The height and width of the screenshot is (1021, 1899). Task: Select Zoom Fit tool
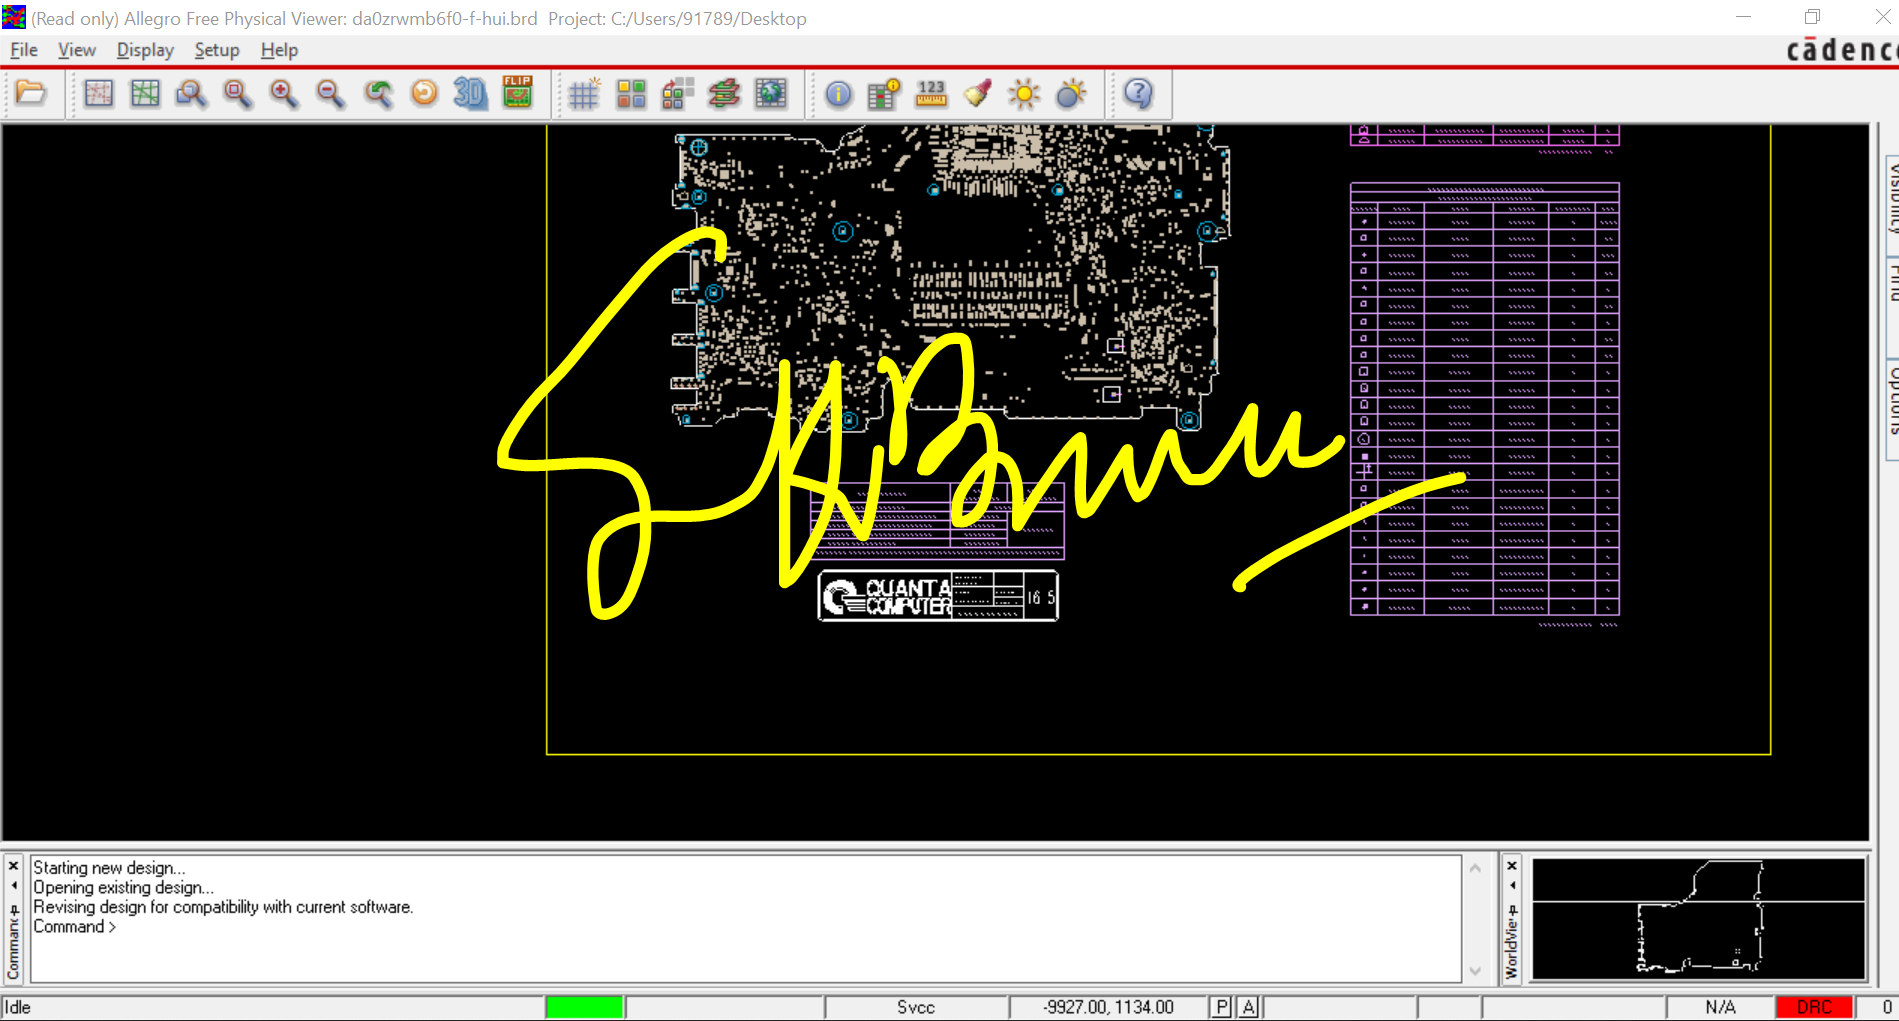[237, 94]
